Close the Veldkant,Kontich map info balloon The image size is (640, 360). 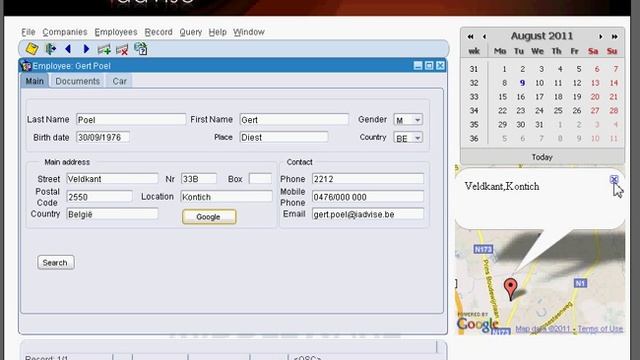tap(614, 179)
